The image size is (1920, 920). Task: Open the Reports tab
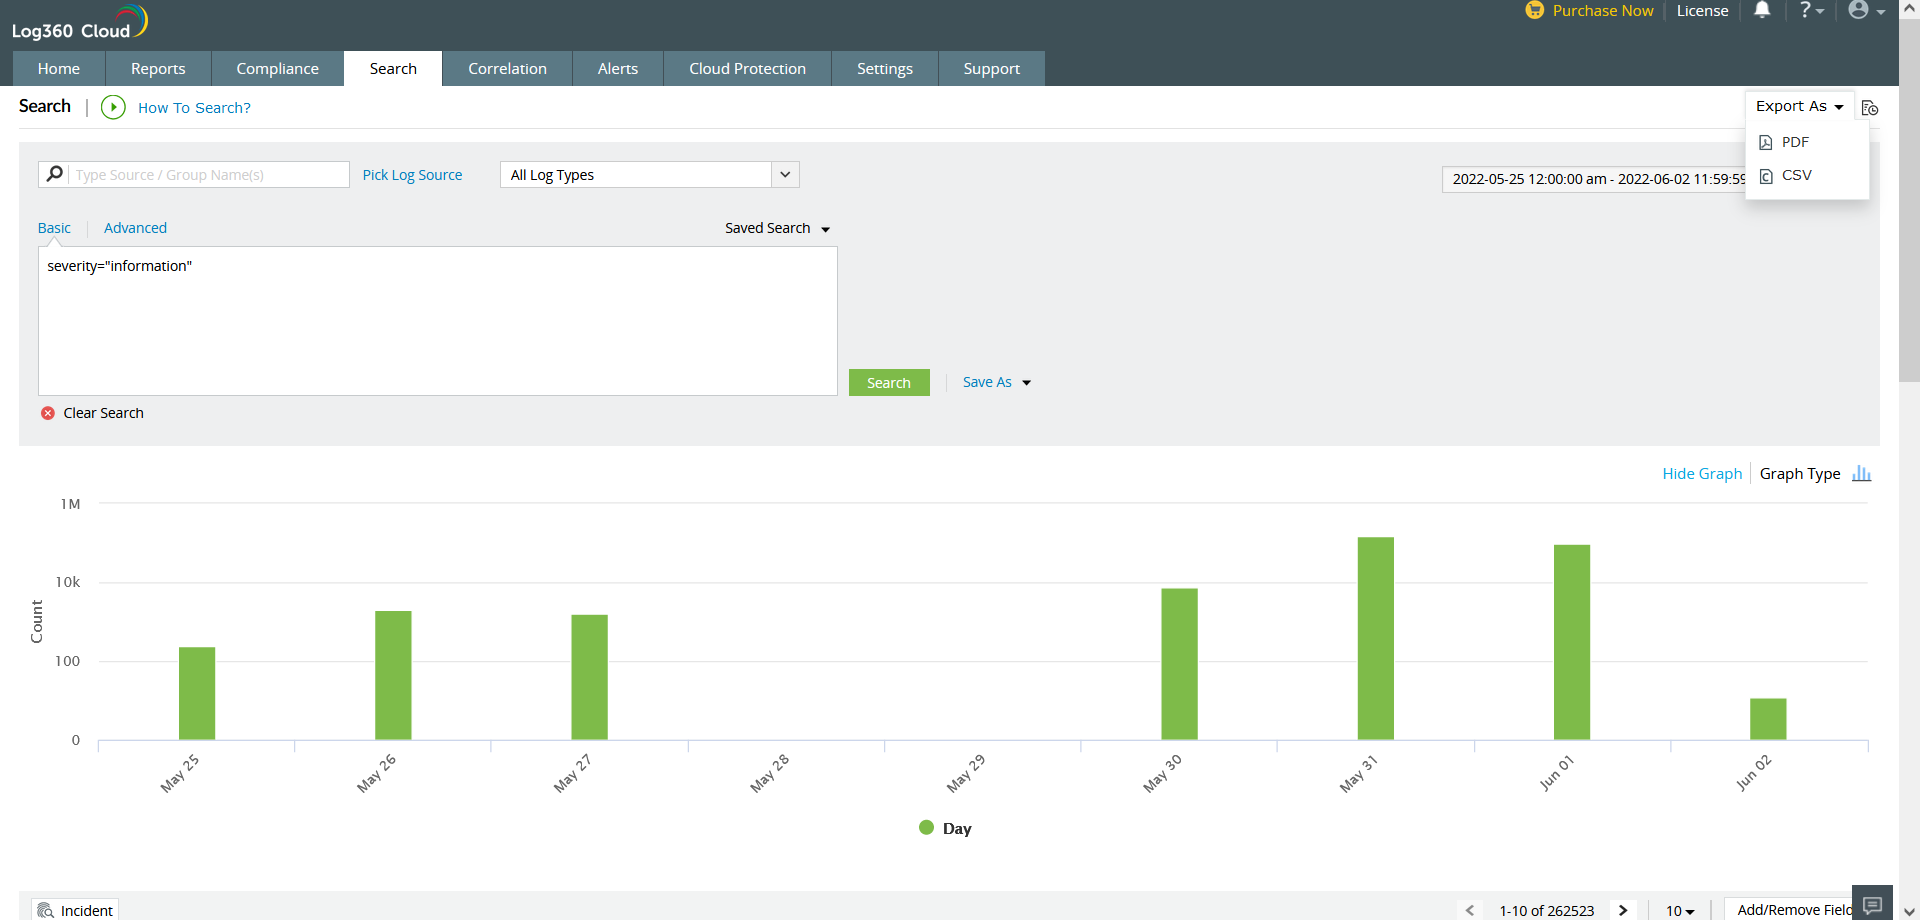(x=158, y=68)
